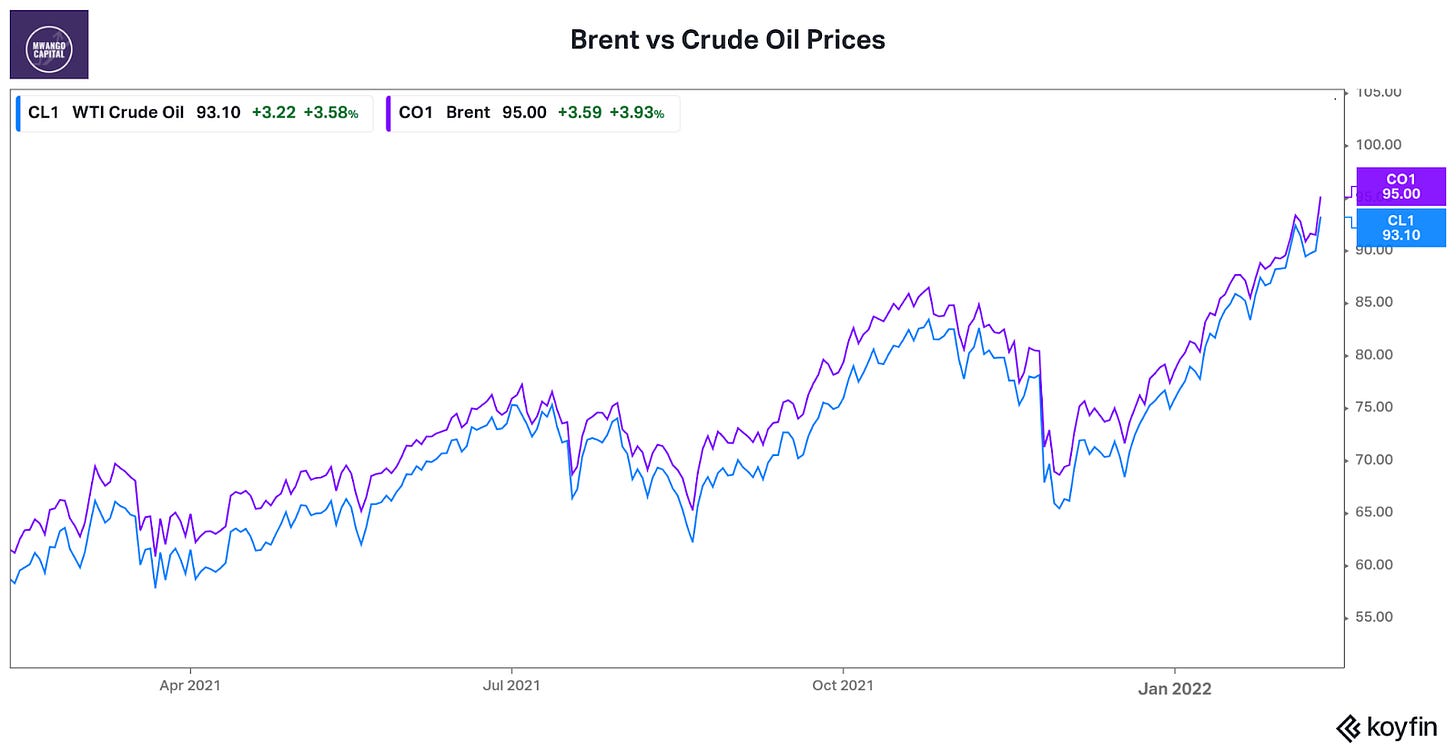The width and height of the screenshot is (1456, 753).
Task: Click the 55.00 price axis label
Action: coord(1378,617)
